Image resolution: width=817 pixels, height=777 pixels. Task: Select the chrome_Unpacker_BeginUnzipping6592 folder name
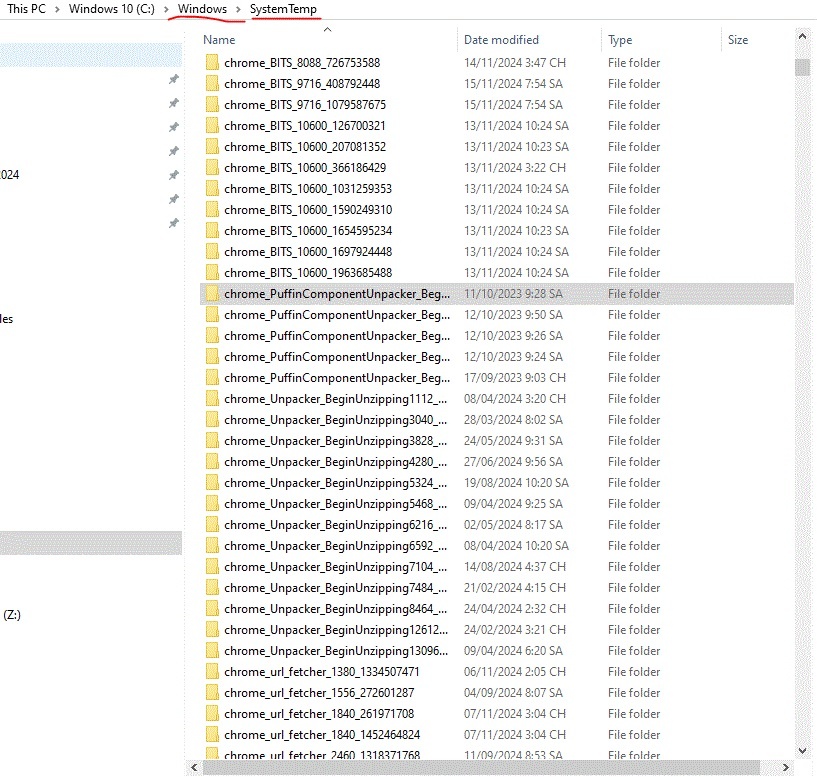click(x=336, y=546)
